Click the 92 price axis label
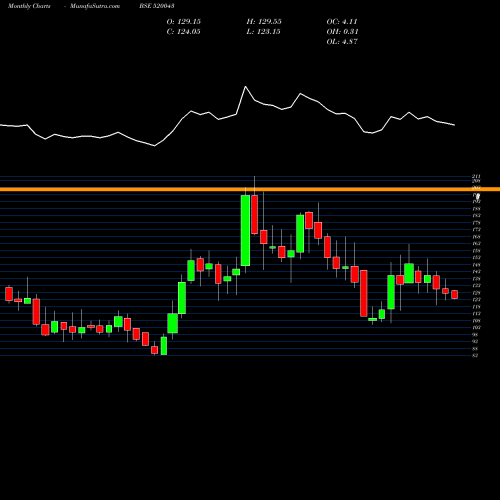500x500 pixels. [475, 342]
